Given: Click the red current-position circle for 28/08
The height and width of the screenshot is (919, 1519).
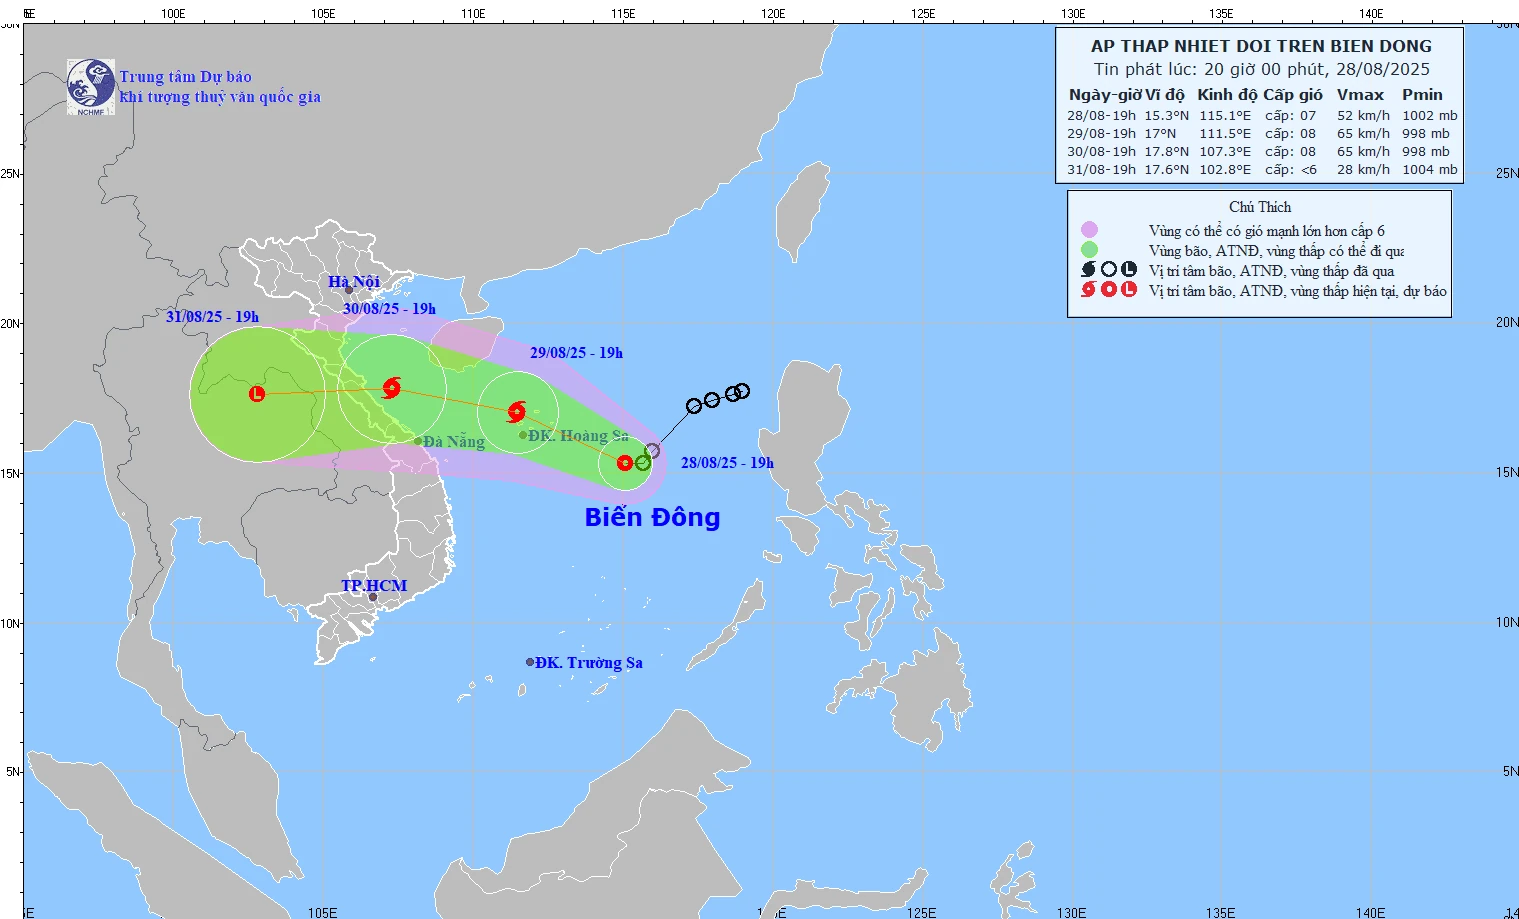Looking at the screenshot, I should click(x=625, y=463).
